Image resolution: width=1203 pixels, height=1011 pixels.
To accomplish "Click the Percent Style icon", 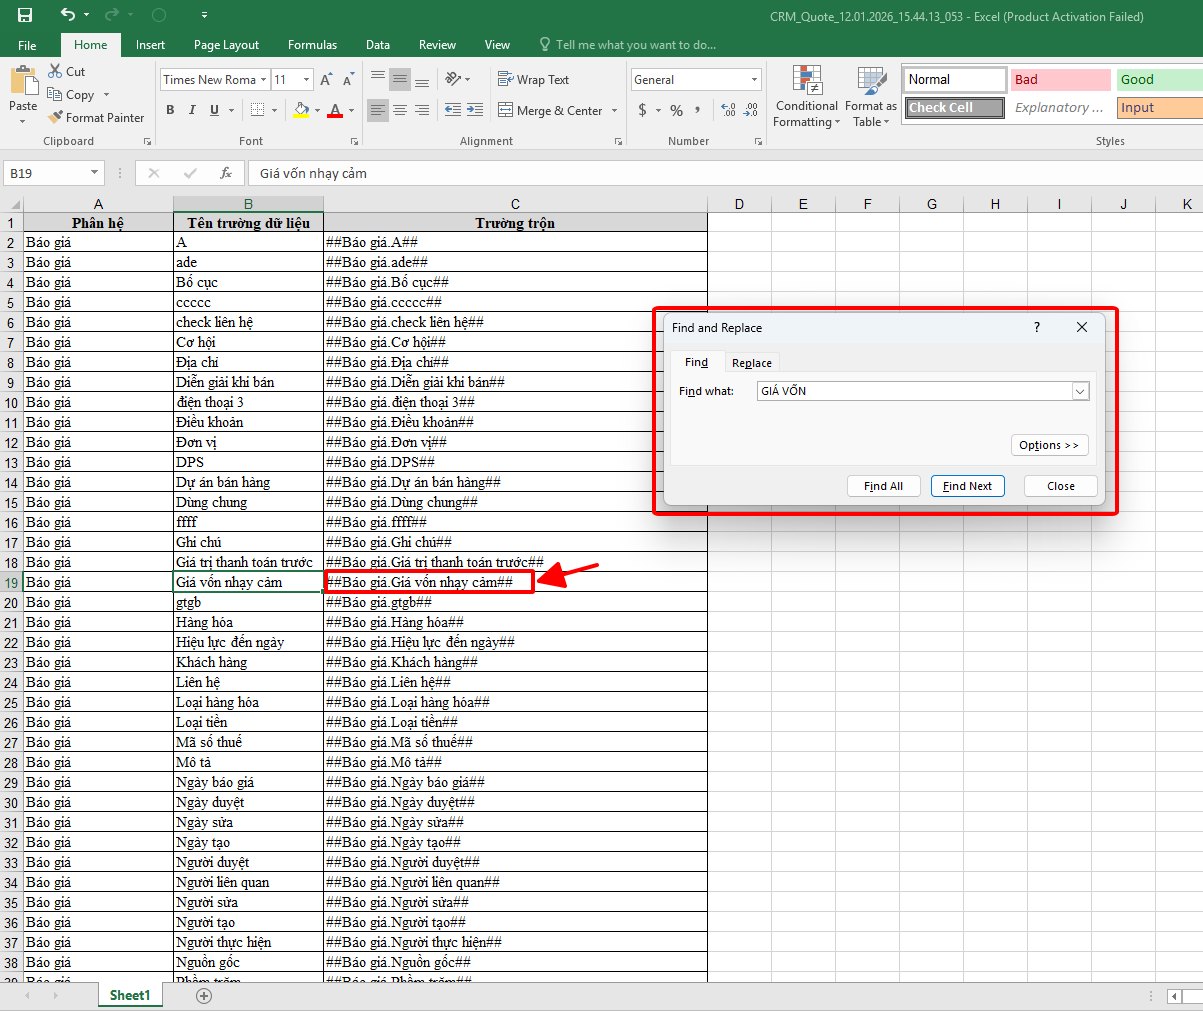I will (677, 110).
